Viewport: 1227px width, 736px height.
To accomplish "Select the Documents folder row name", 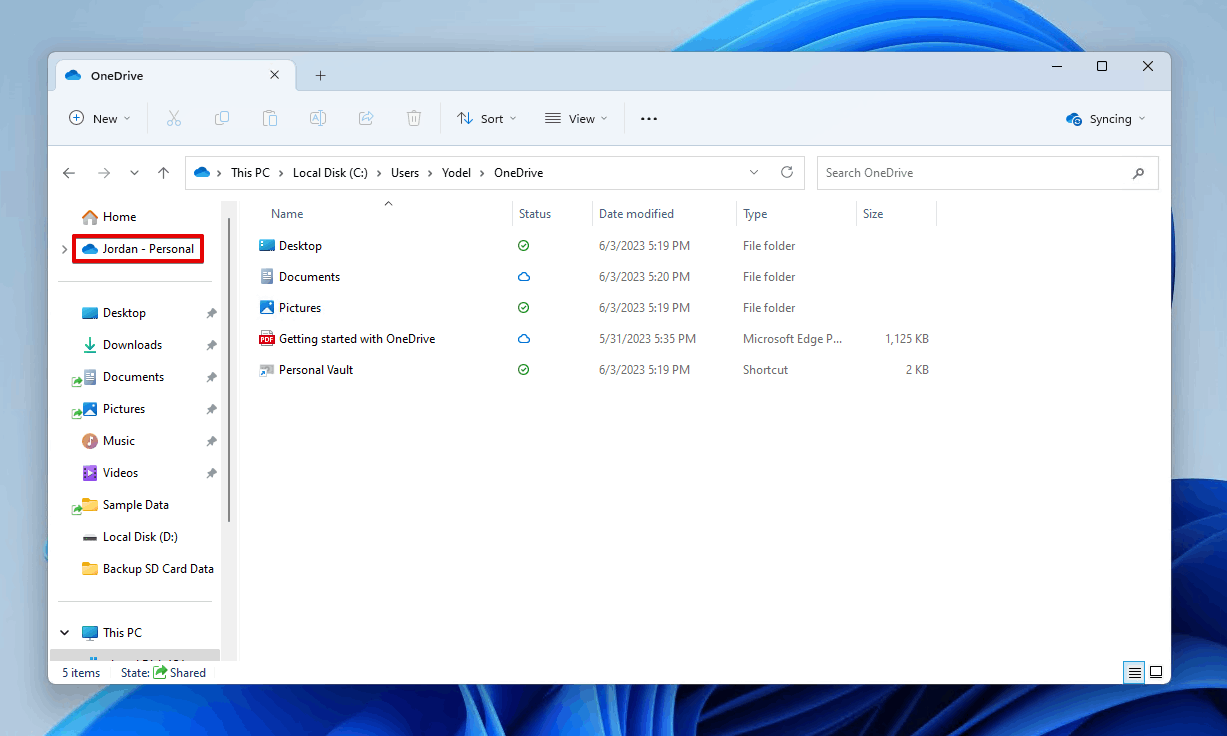I will [x=309, y=277].
